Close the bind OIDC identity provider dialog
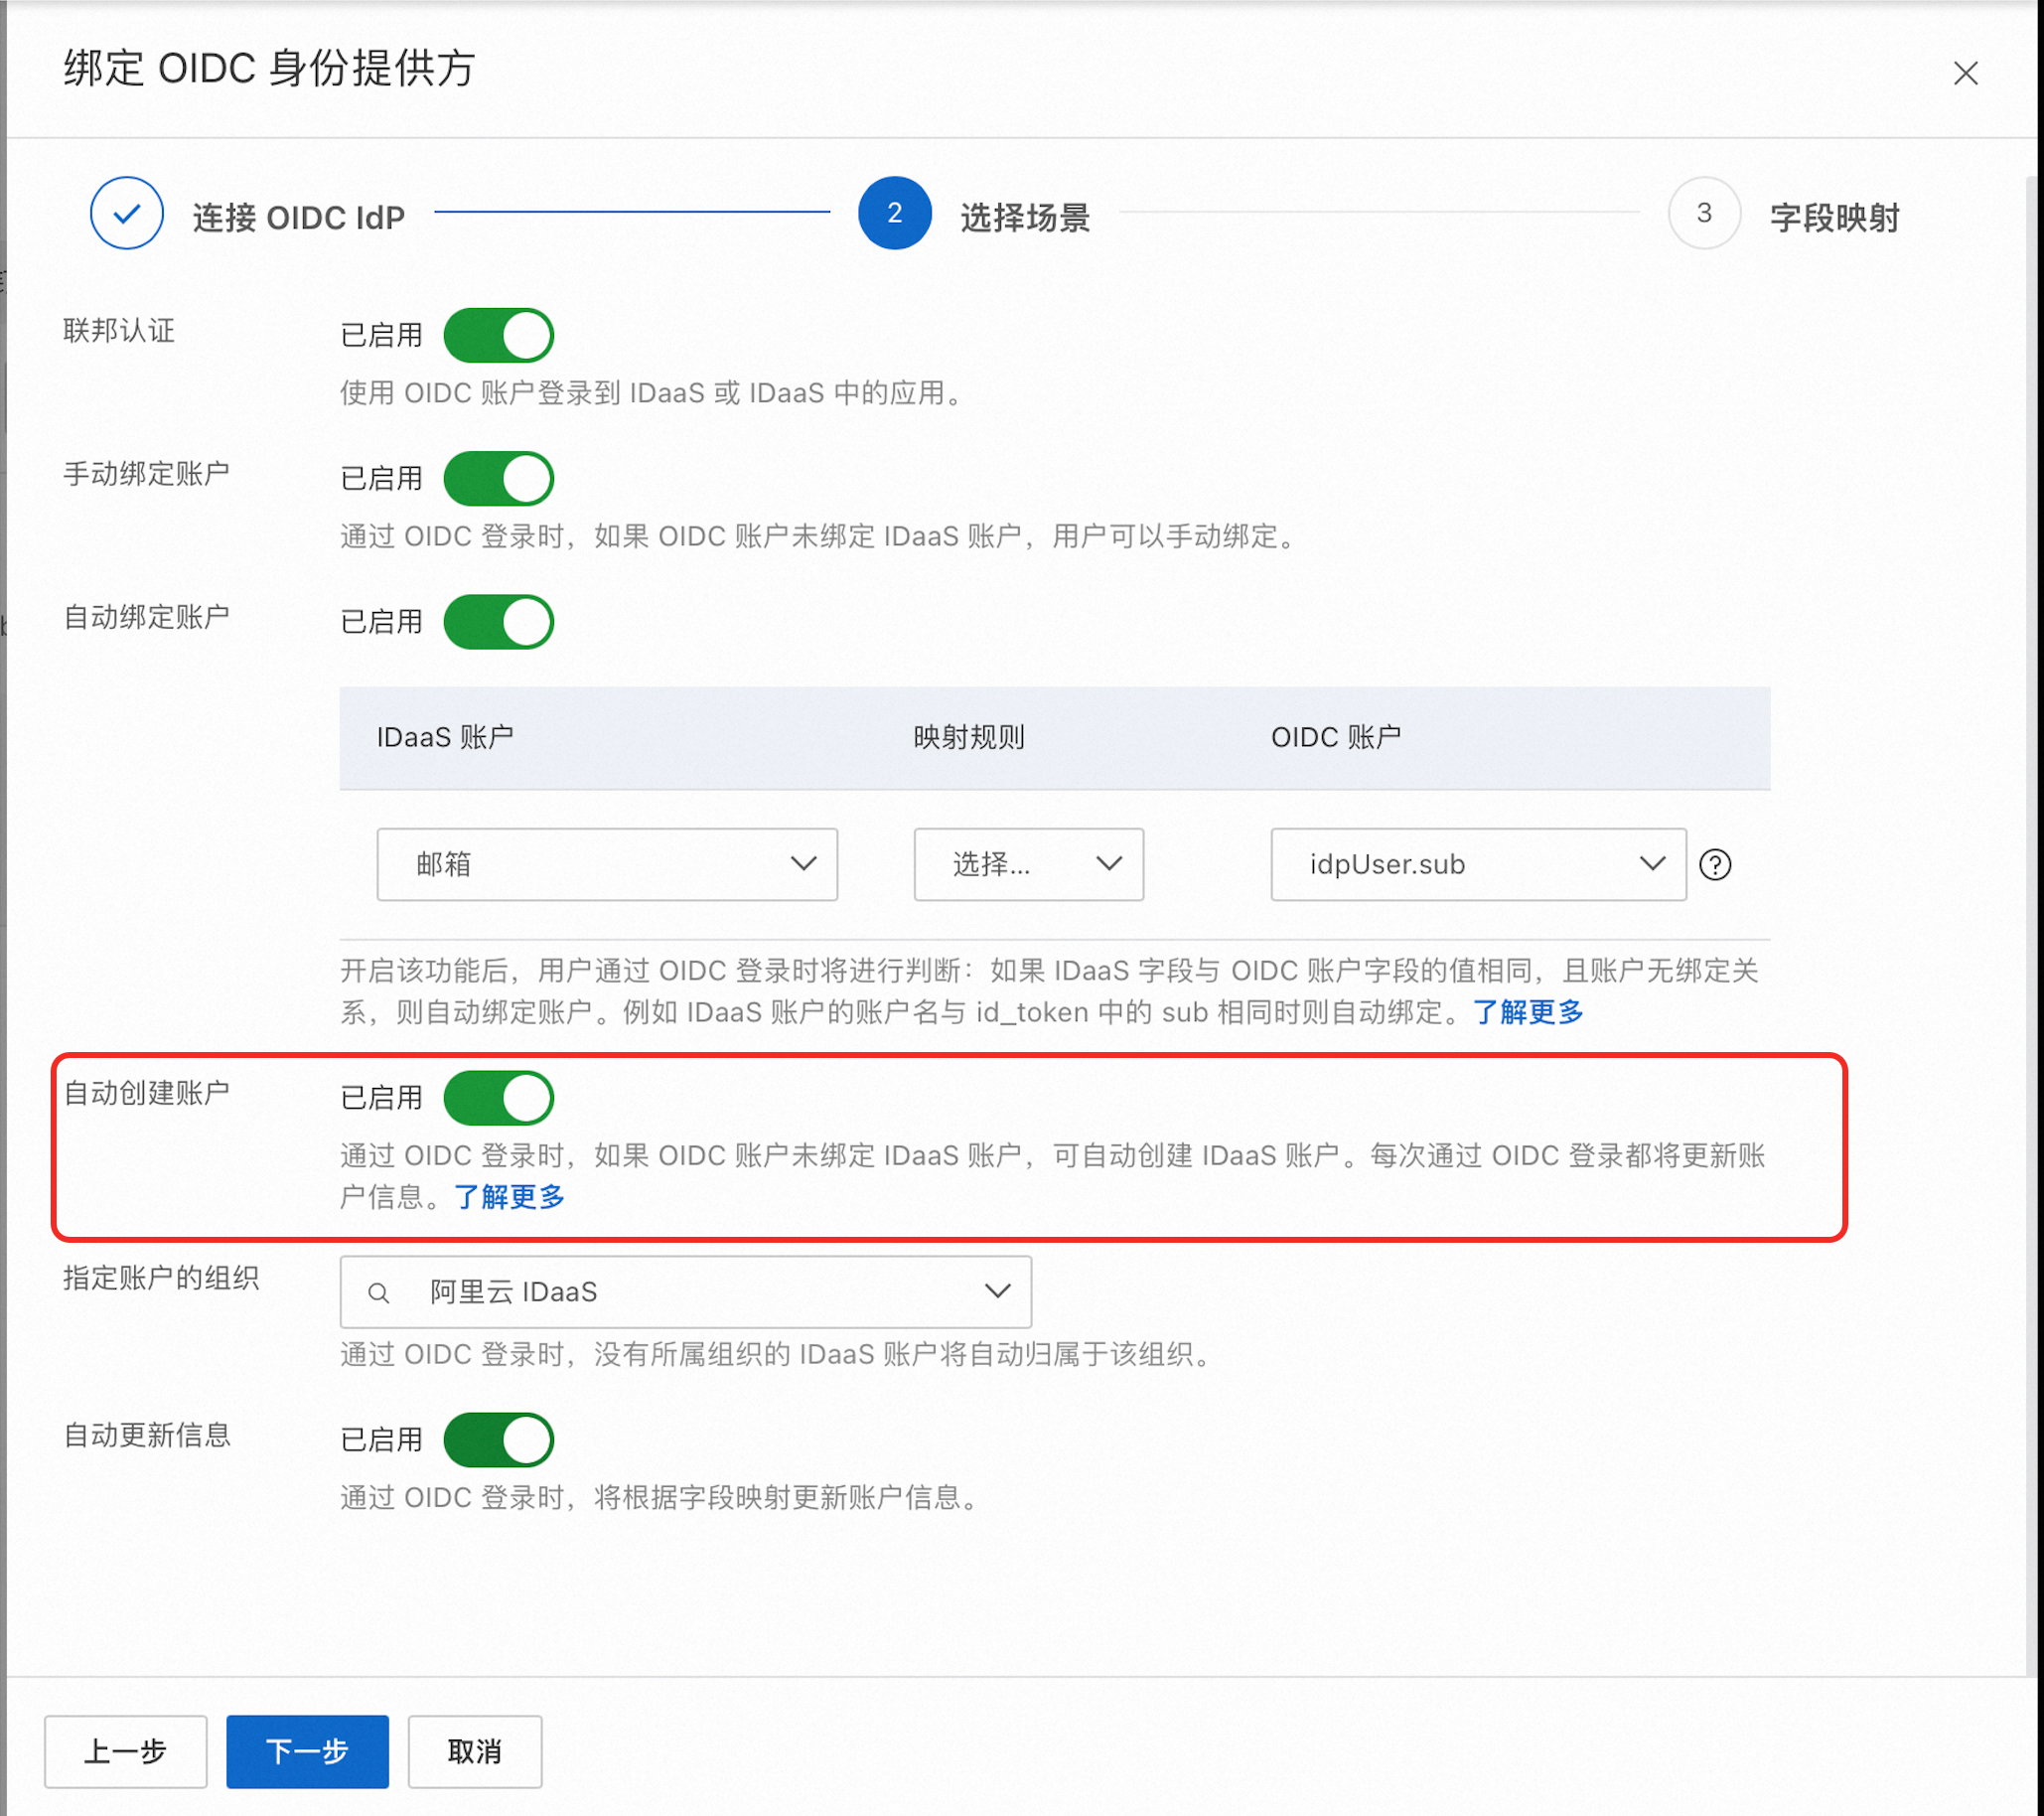 pyautogui.click(x=1965, y=73)
